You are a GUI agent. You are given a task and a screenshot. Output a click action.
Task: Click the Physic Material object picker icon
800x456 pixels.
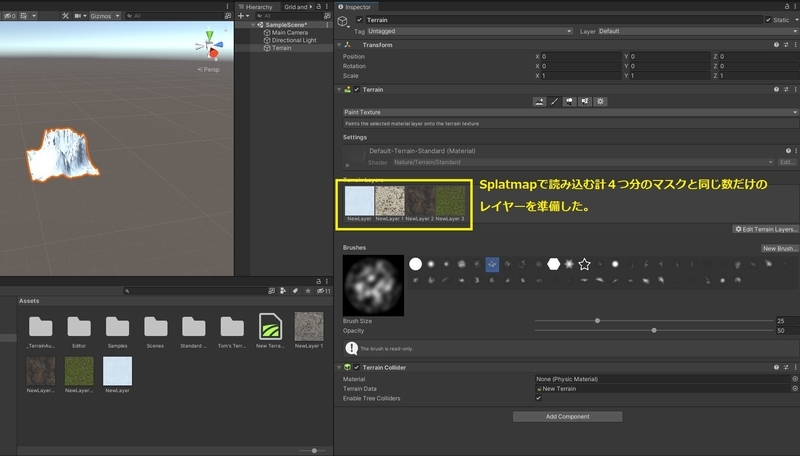[794, 379]
